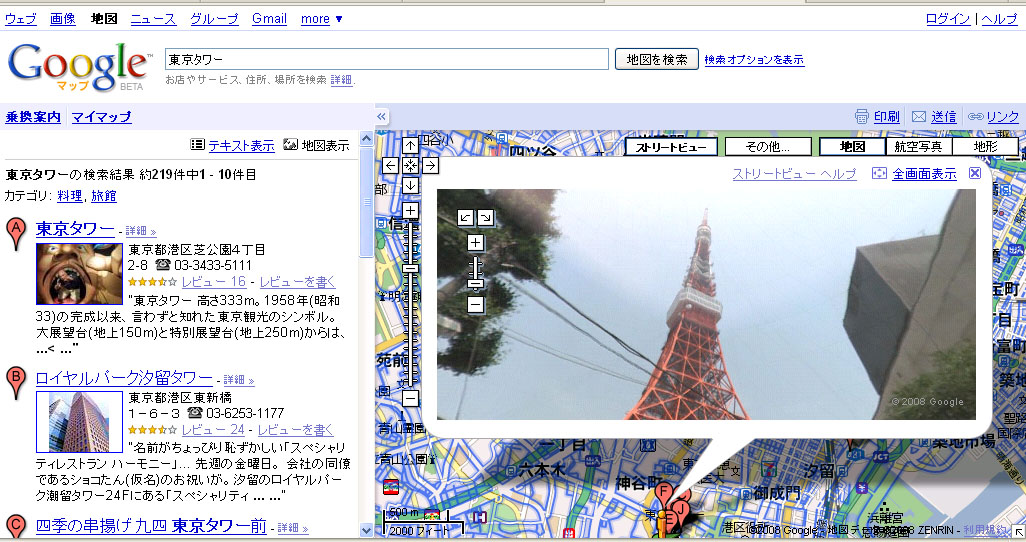Screen dimensions: 1026x542
Task: Click red marker A for 東京タワー
Action: [x=16, y=233]
